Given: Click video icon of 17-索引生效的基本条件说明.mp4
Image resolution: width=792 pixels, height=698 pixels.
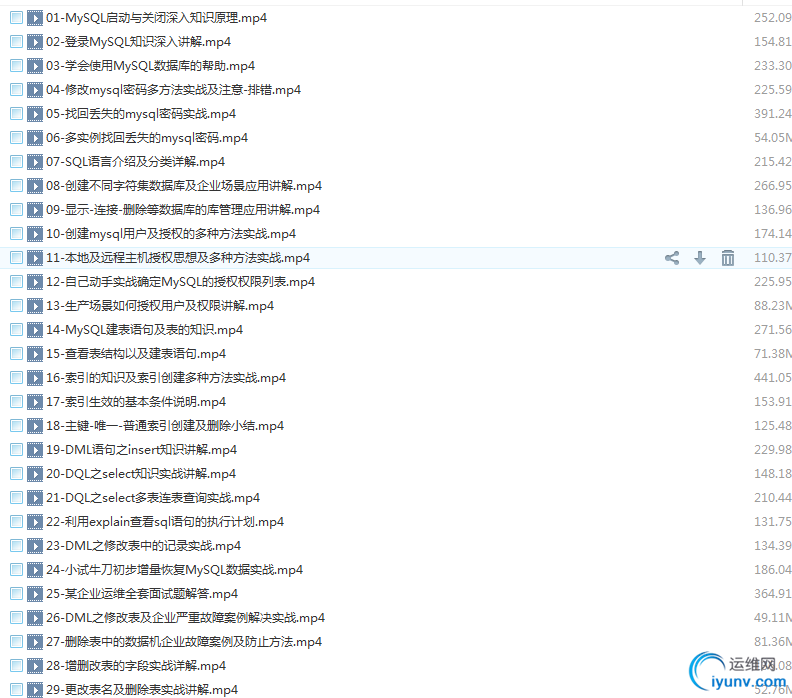Looking at the screenshot, I should (35, 402).
